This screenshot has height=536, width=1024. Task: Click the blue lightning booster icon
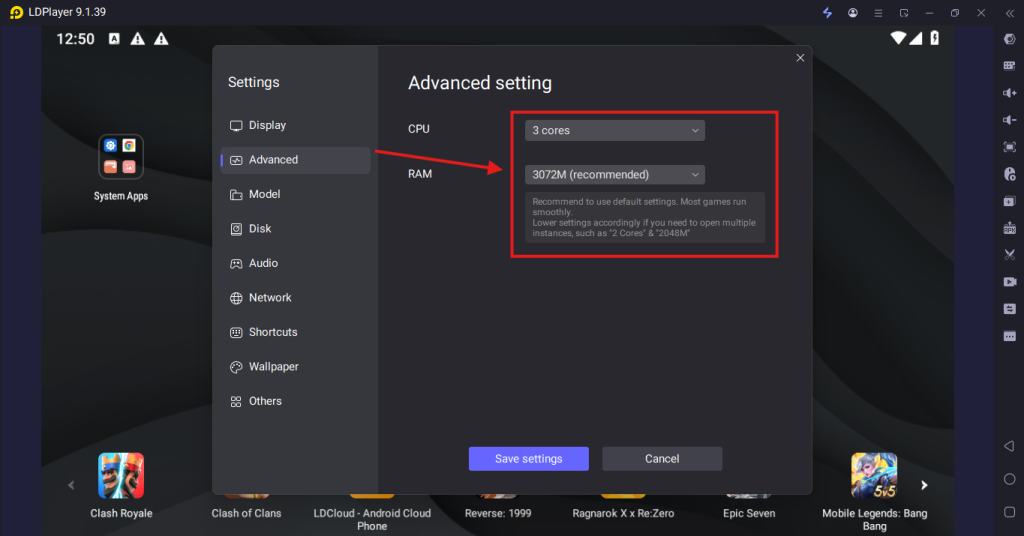[x=827, y=13]
